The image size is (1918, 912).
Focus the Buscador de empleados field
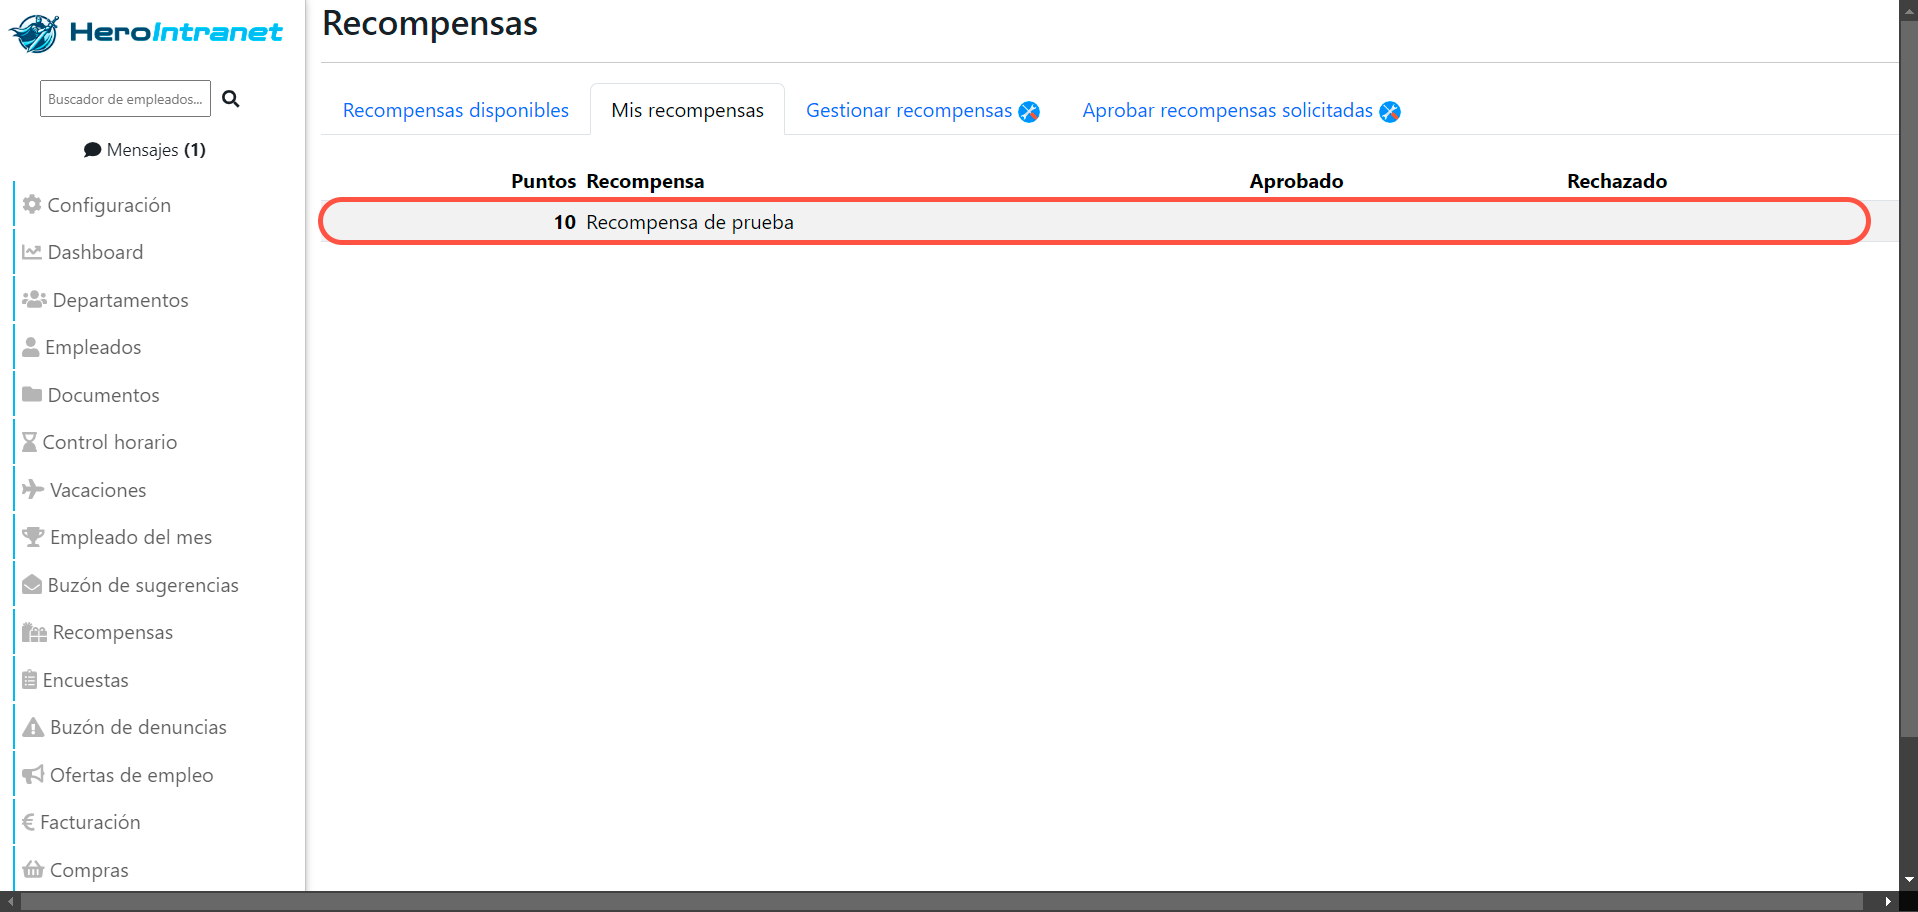click(x=125, y=98)
